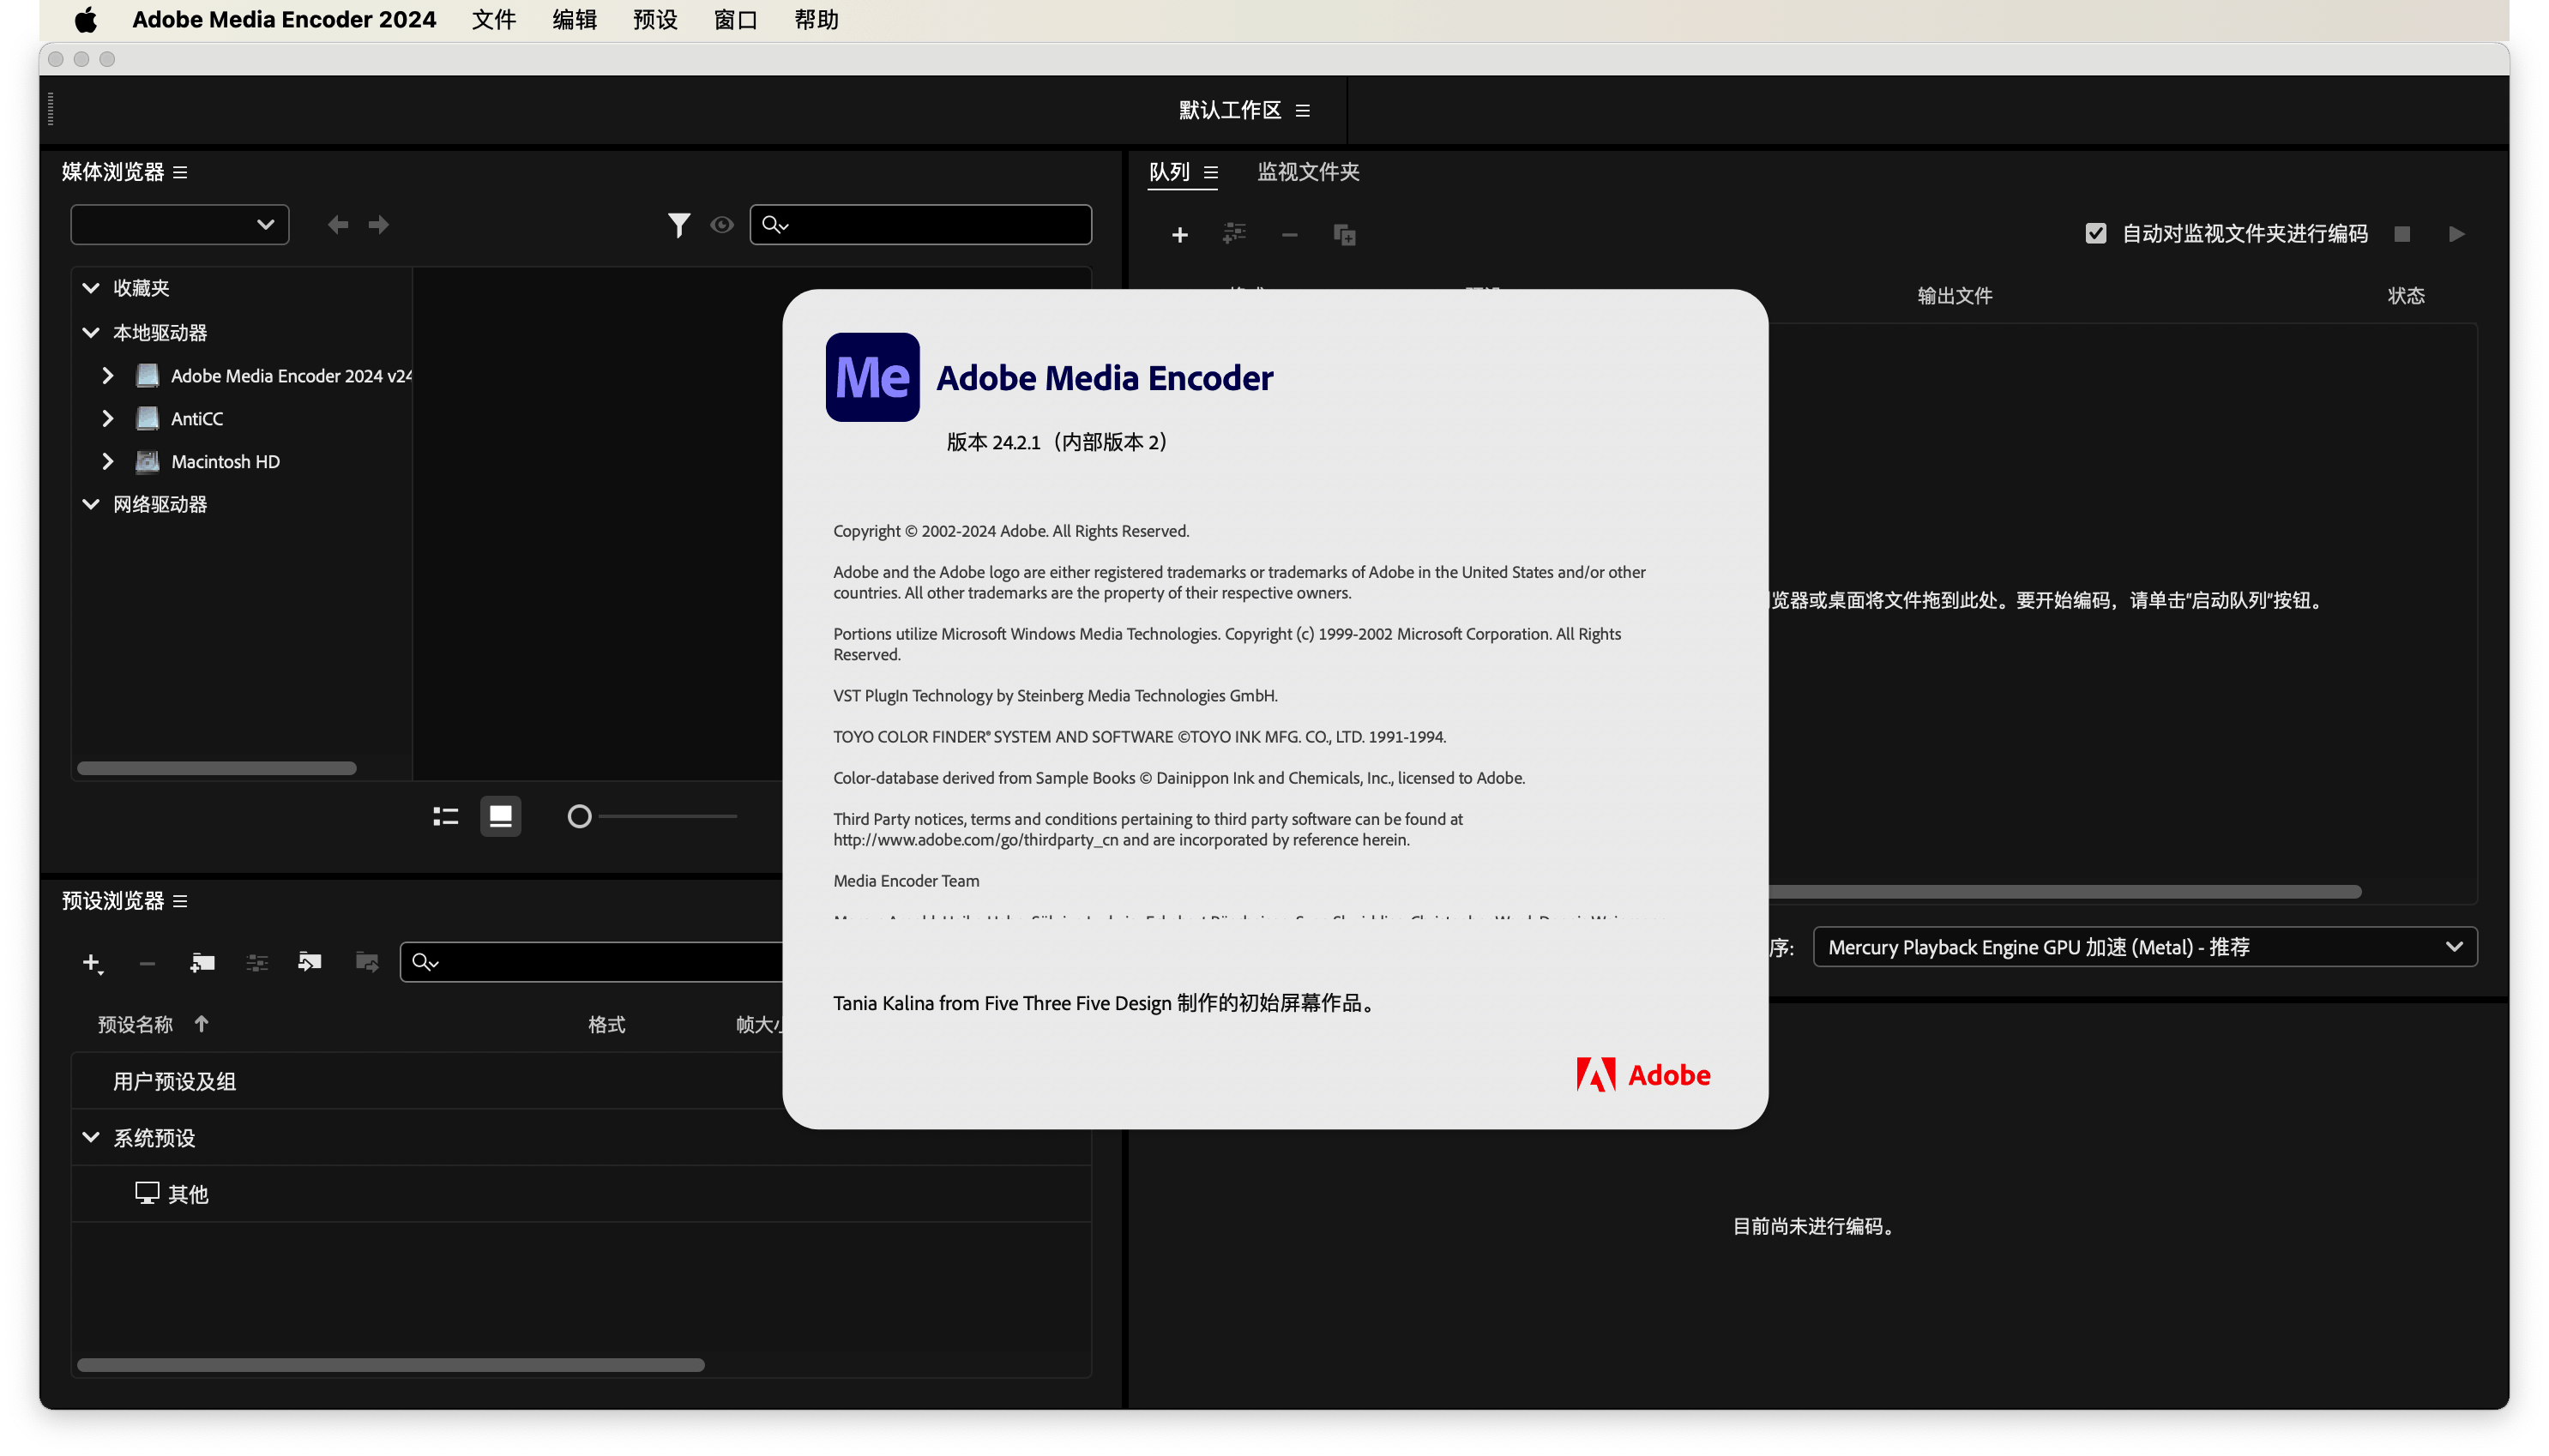Open the 队列 panel menu icon

[1210, 172]
